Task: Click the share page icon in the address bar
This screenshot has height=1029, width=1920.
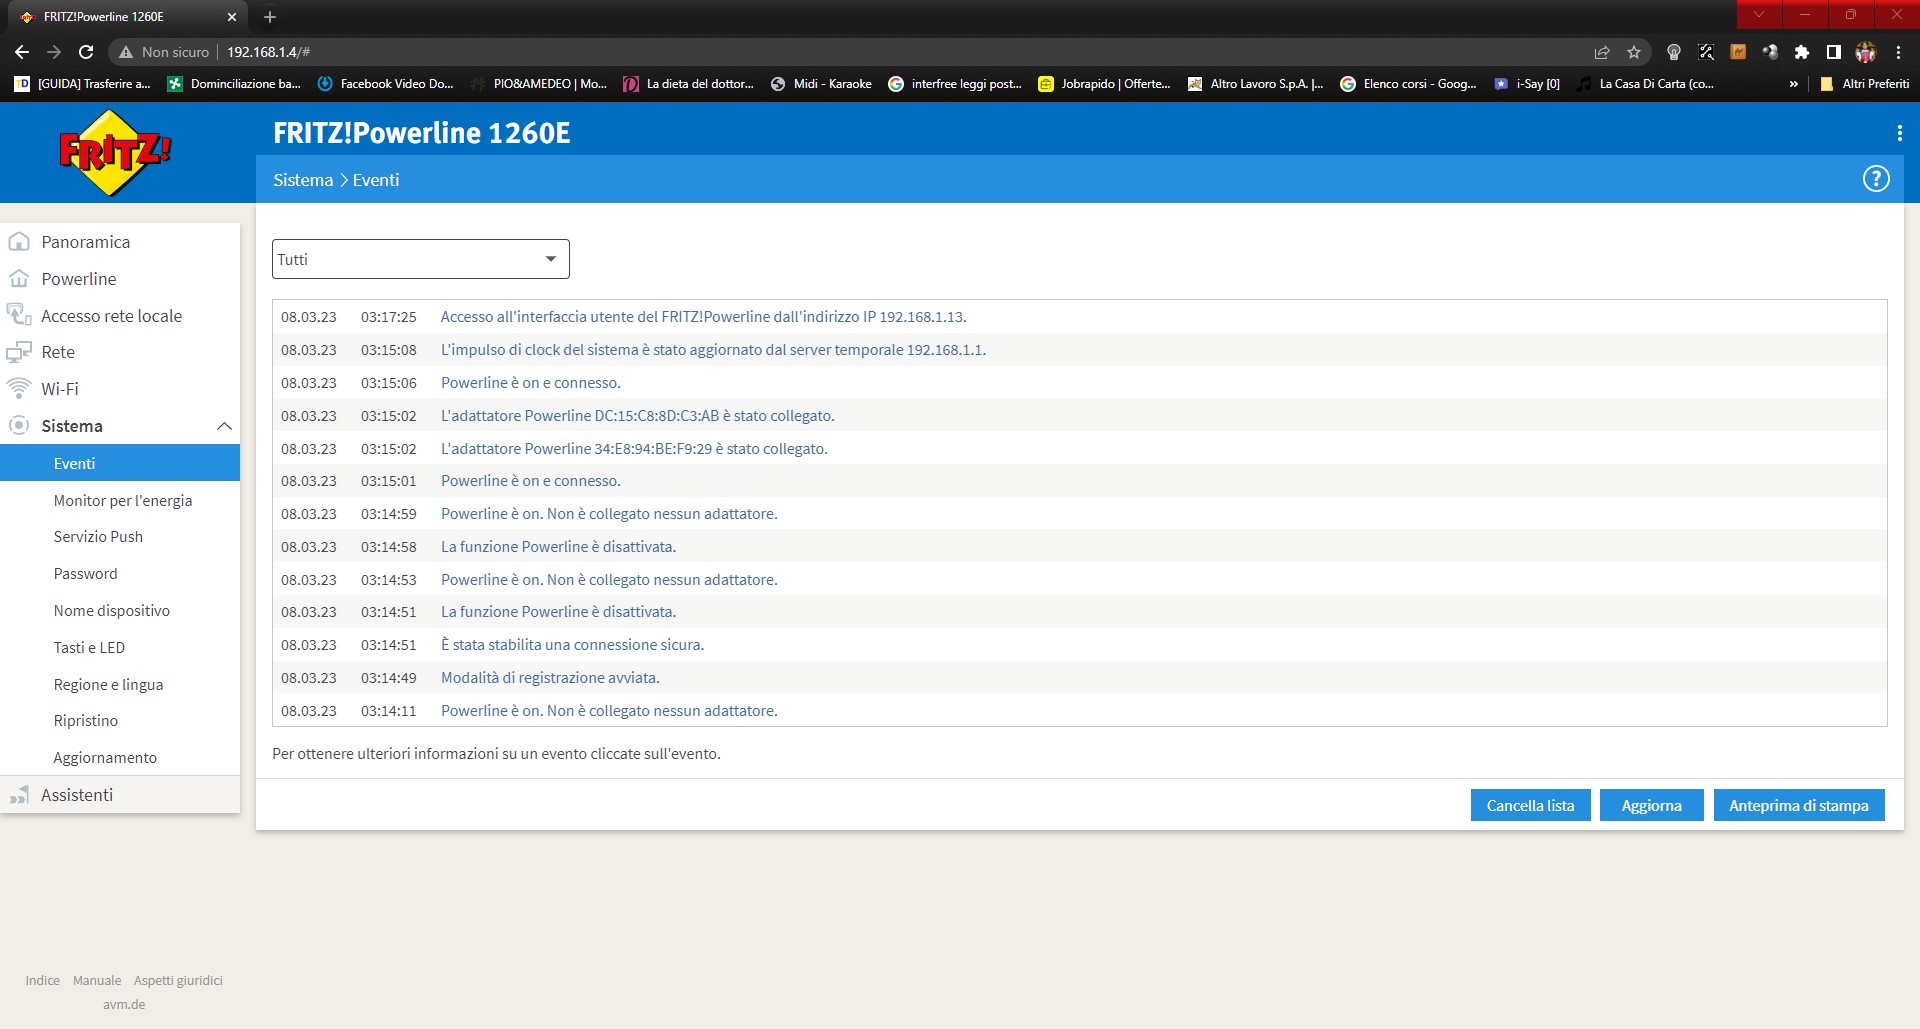Action: pyautogui.click(x=1602, y=52)
